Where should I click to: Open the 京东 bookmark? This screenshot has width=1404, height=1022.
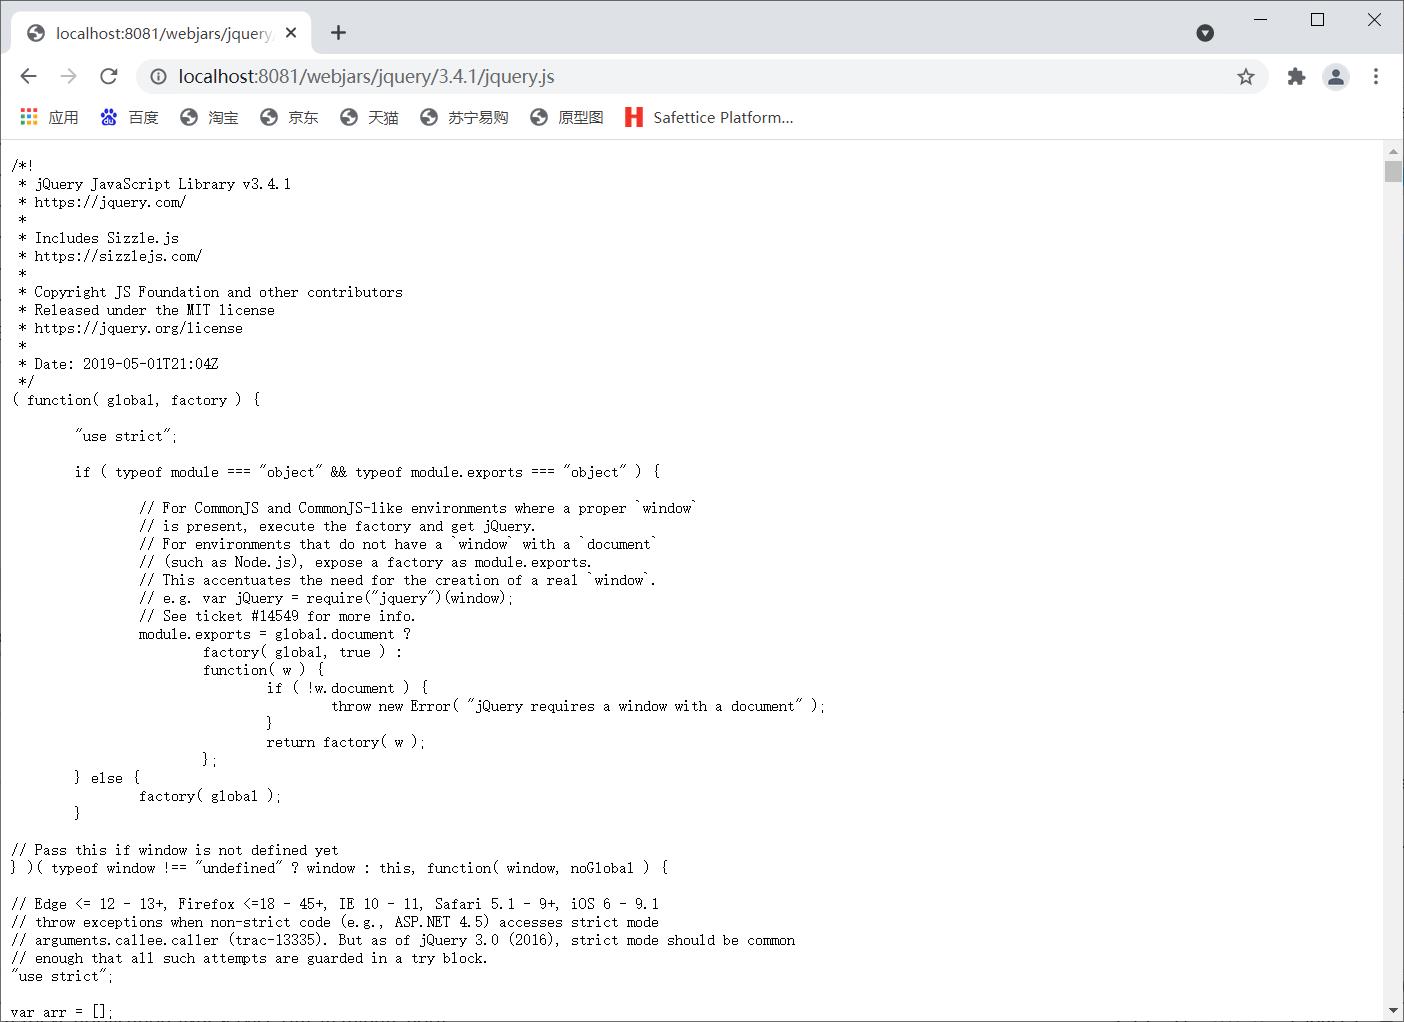(x=290, y=117)
